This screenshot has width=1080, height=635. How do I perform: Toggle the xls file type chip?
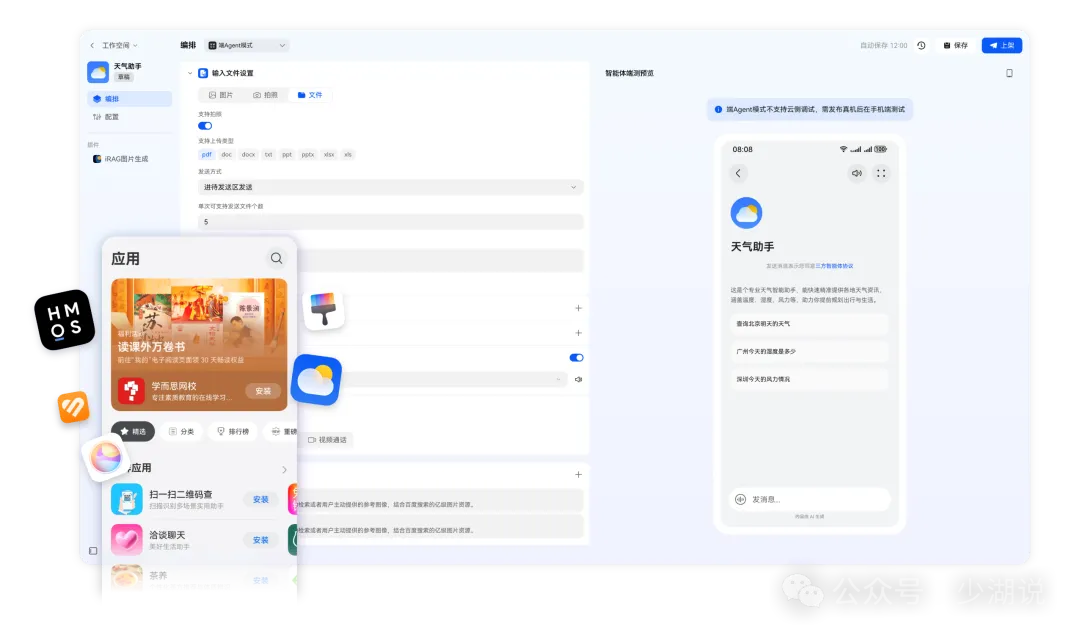point(348,155)
